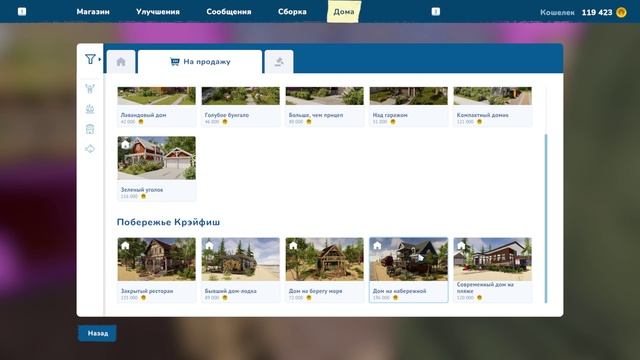Click the Назад button

tap(98, 333)
